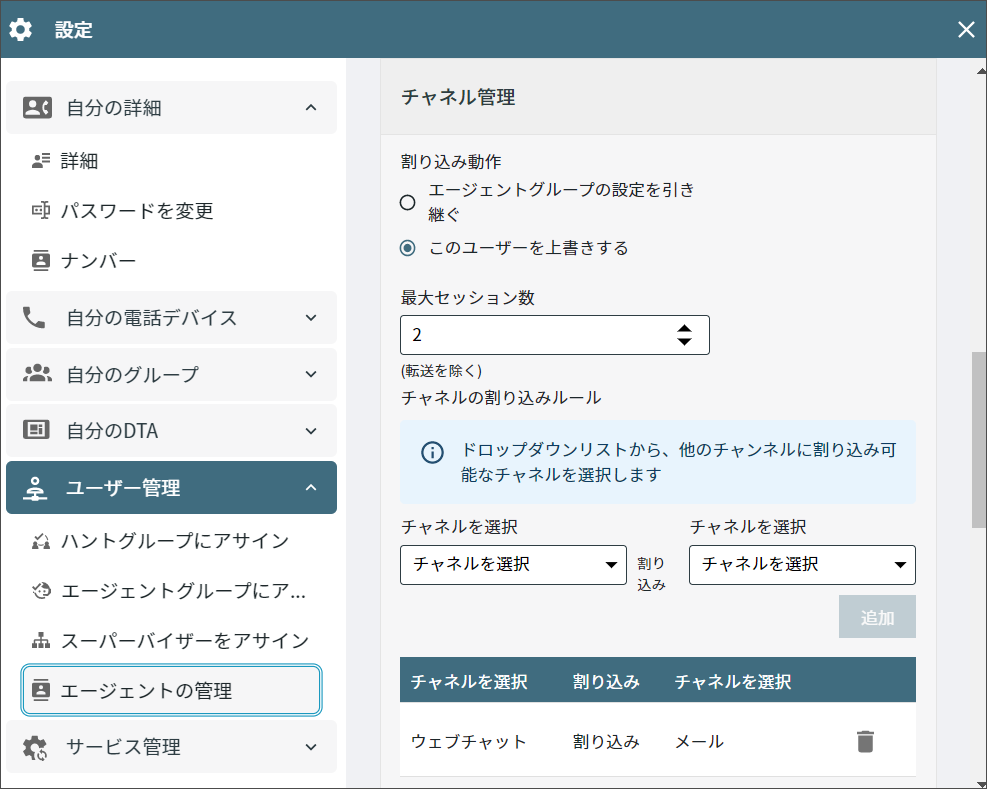The image size is (987, 789).
Task: Collapse the 自分の詳細 section chevron
Action: [311, 108]
